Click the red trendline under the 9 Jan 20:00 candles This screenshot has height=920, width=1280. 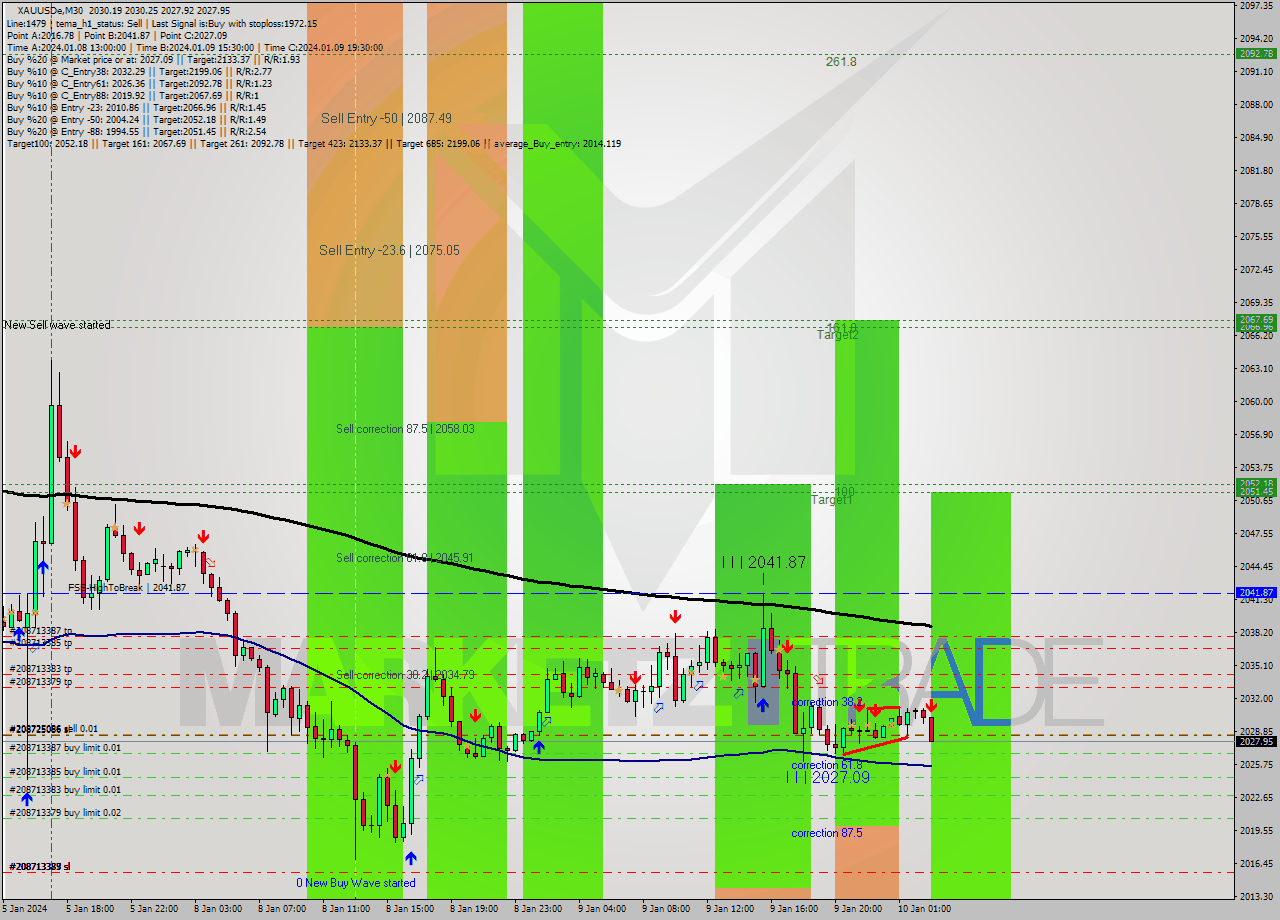click(876, 745)
